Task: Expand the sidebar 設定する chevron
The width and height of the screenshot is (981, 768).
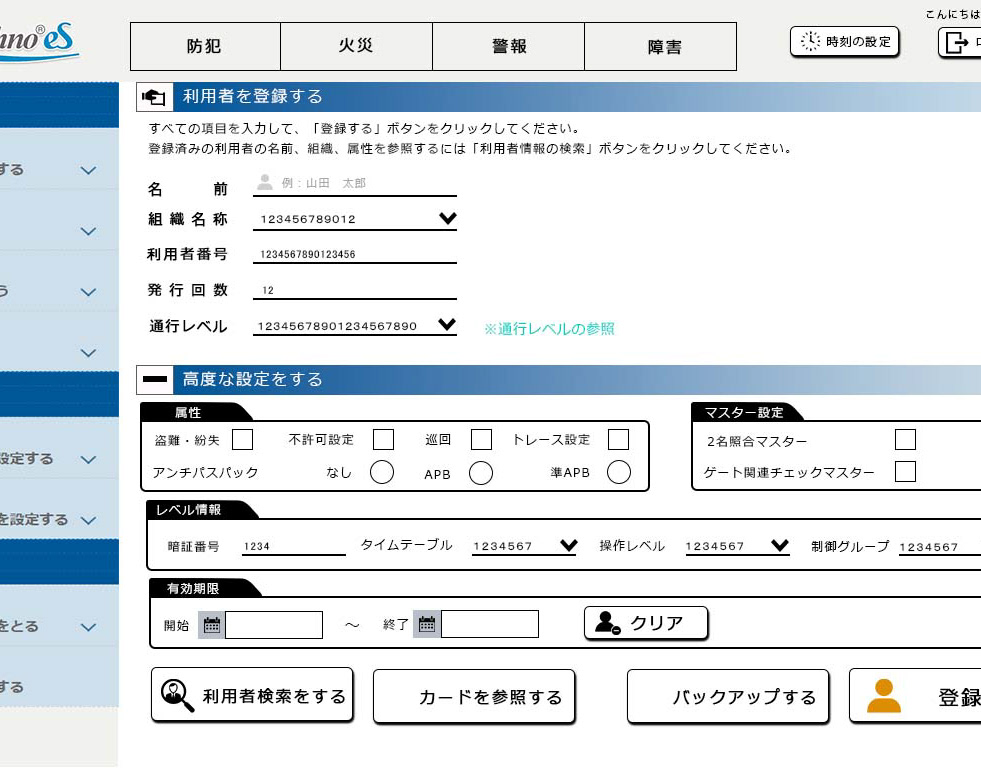Action: [88, 460]
